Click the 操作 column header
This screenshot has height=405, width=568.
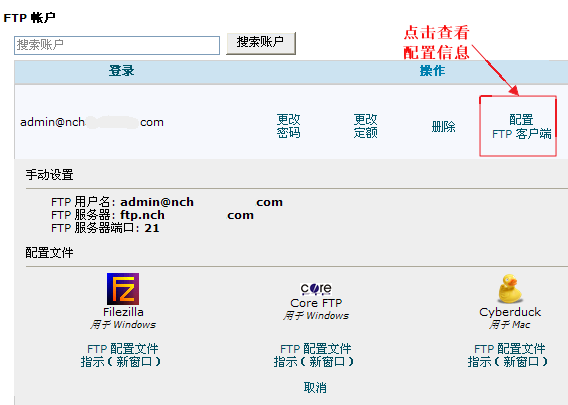pyautogui.click(x=432, y=71)
